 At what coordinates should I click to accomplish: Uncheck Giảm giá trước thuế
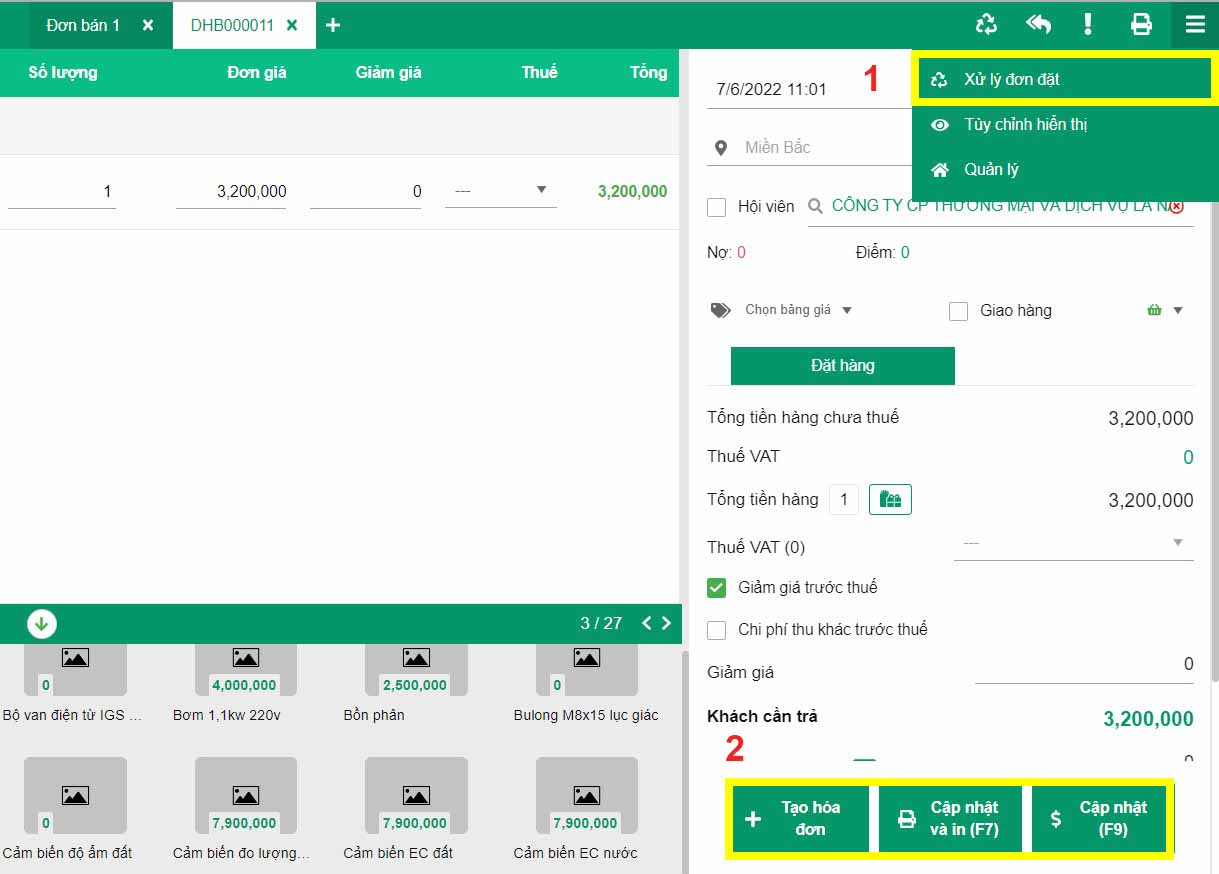pyautogui.click(x=716, y=588)
